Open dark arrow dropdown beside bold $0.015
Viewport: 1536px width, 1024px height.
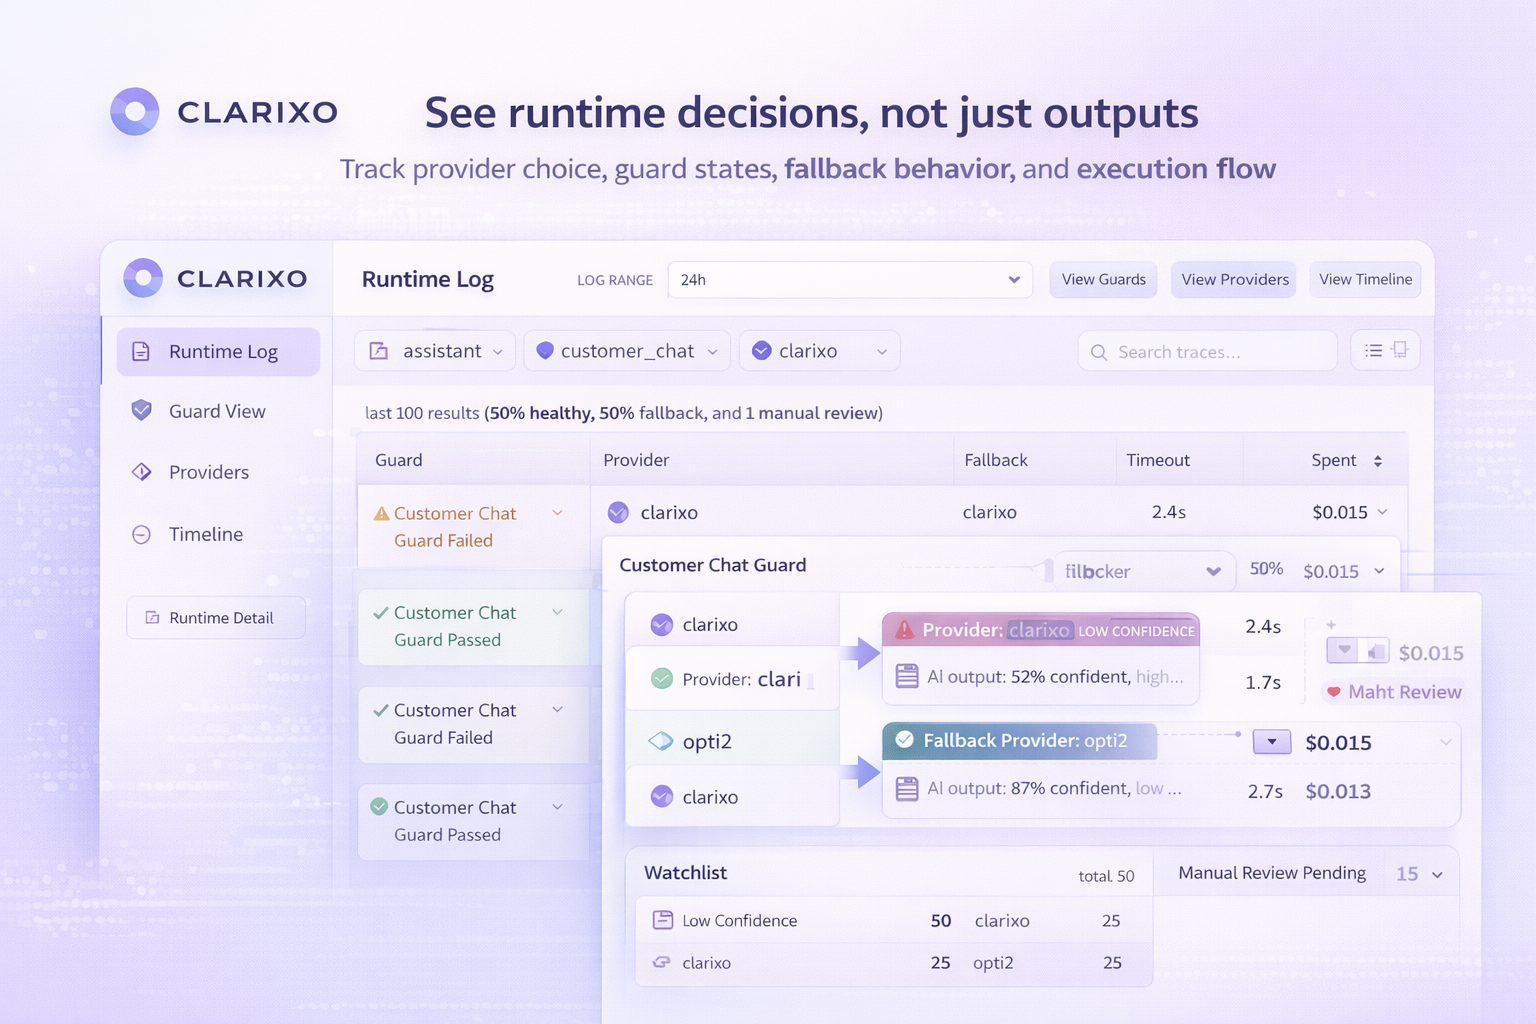pos(1272,742)
